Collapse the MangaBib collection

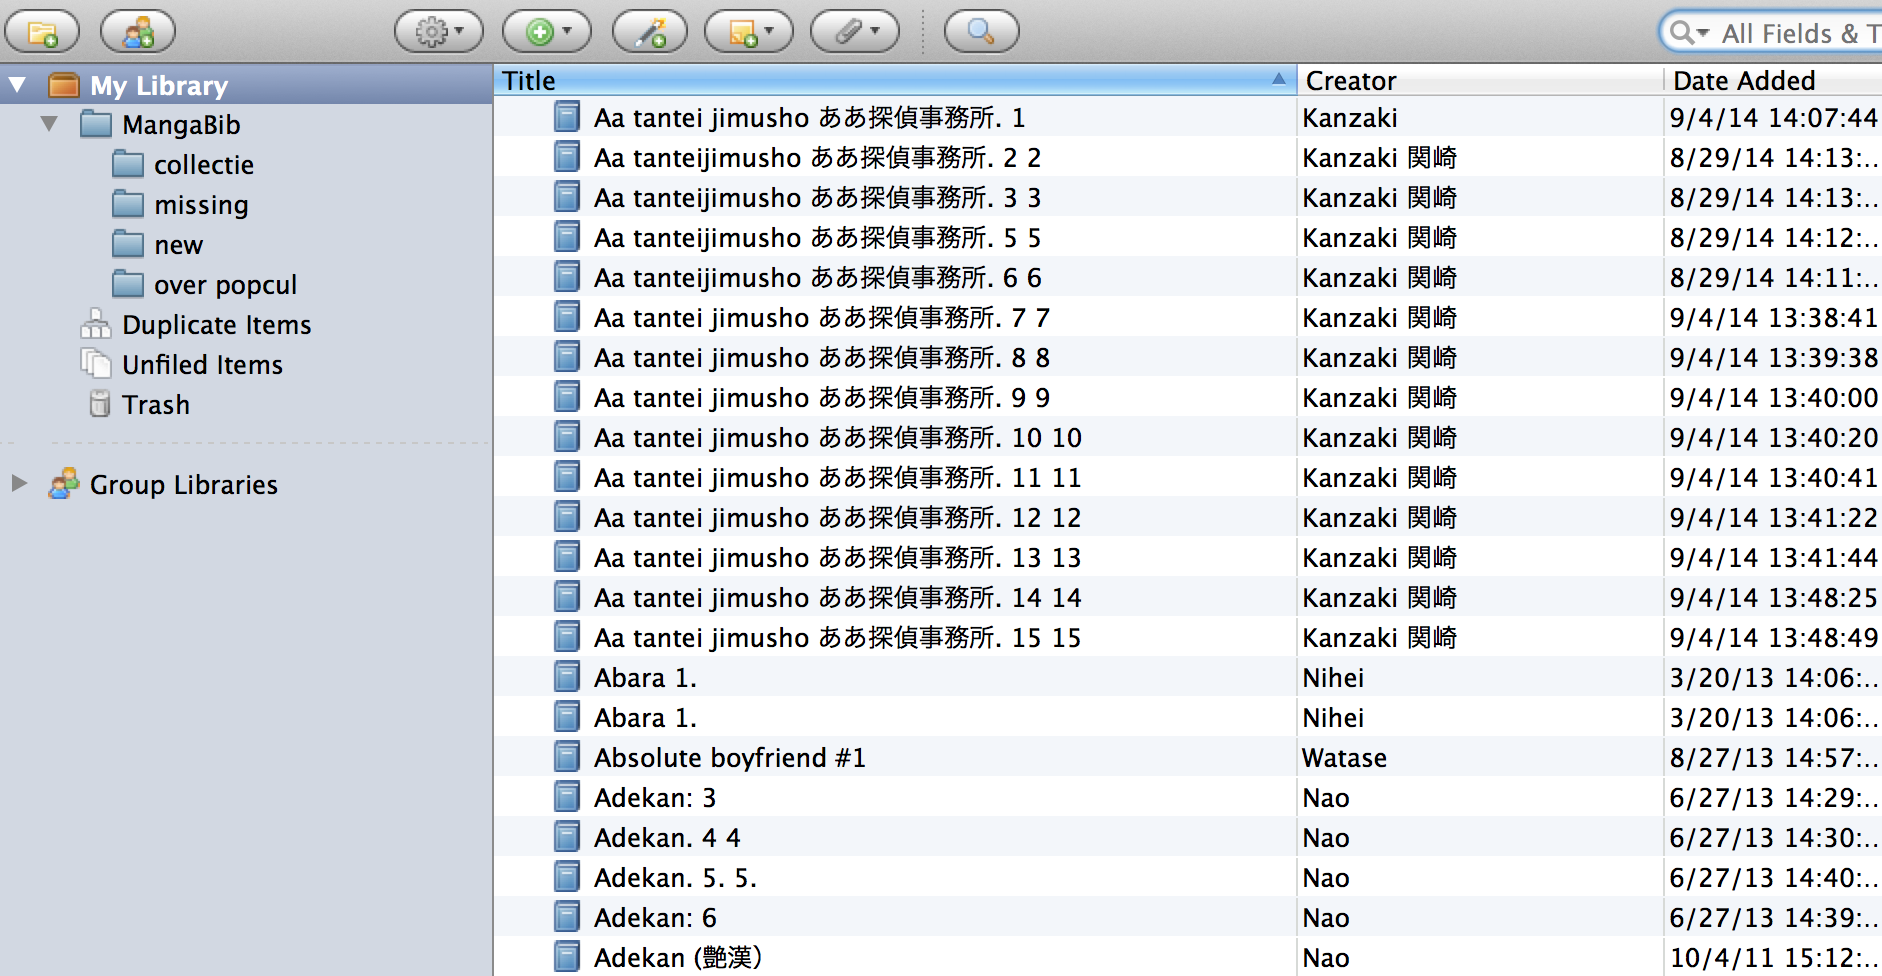49,125
